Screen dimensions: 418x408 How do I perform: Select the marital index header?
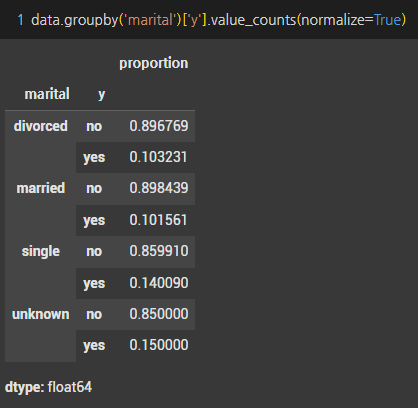pyautogui.click(x=47, y=94)
